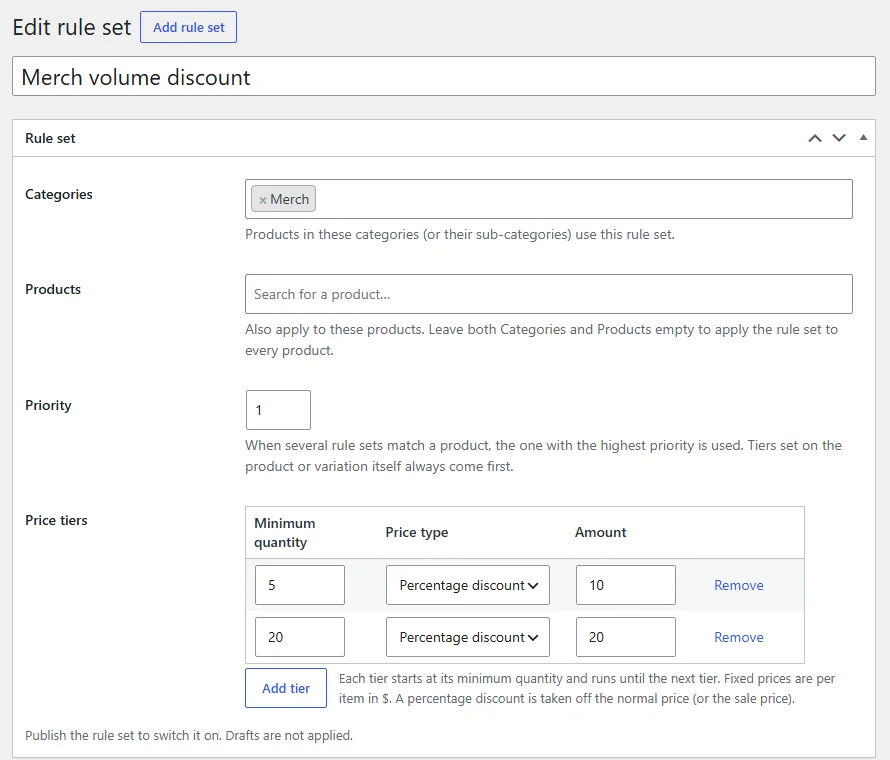Remove the tier with minimum quantity 5
Image resolution: width=890 pixels, height=760 pixels.
[738, 585]
